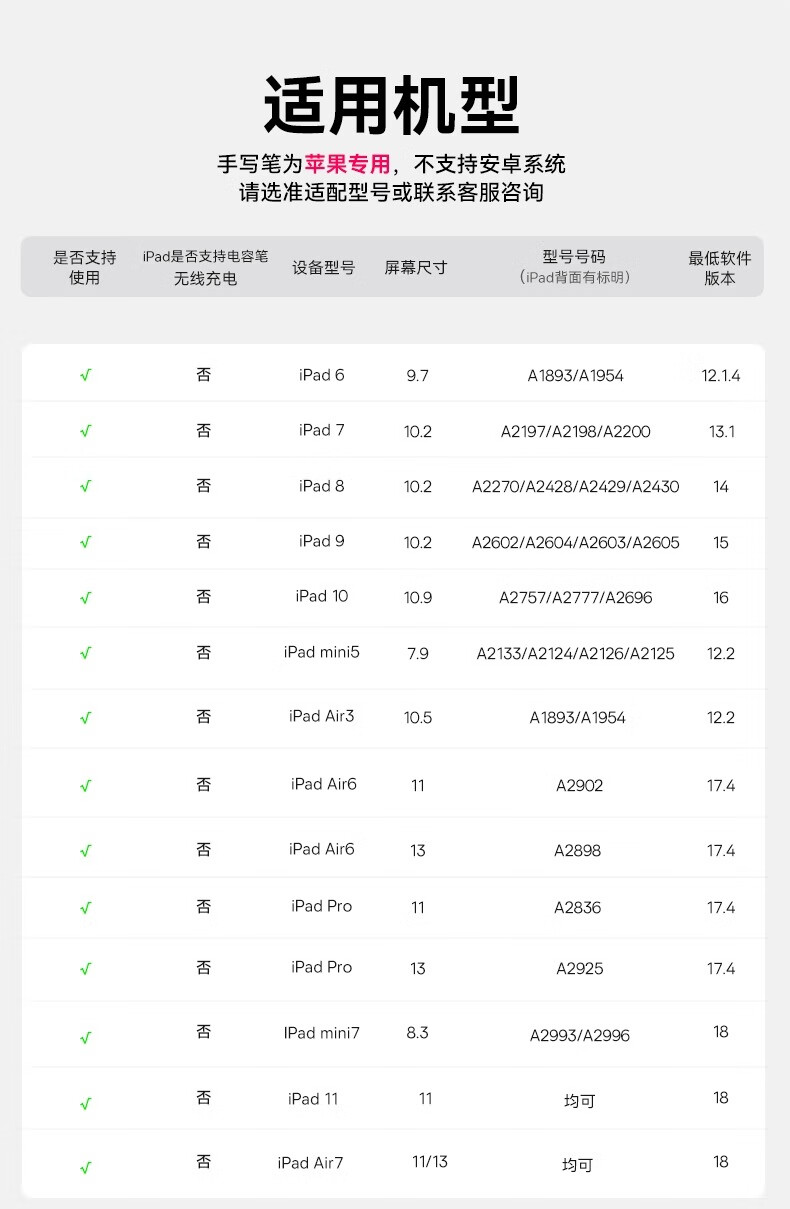Click the 12.2 version in the iPad mini5 row

pyautogui.click(x=721, y=654)
